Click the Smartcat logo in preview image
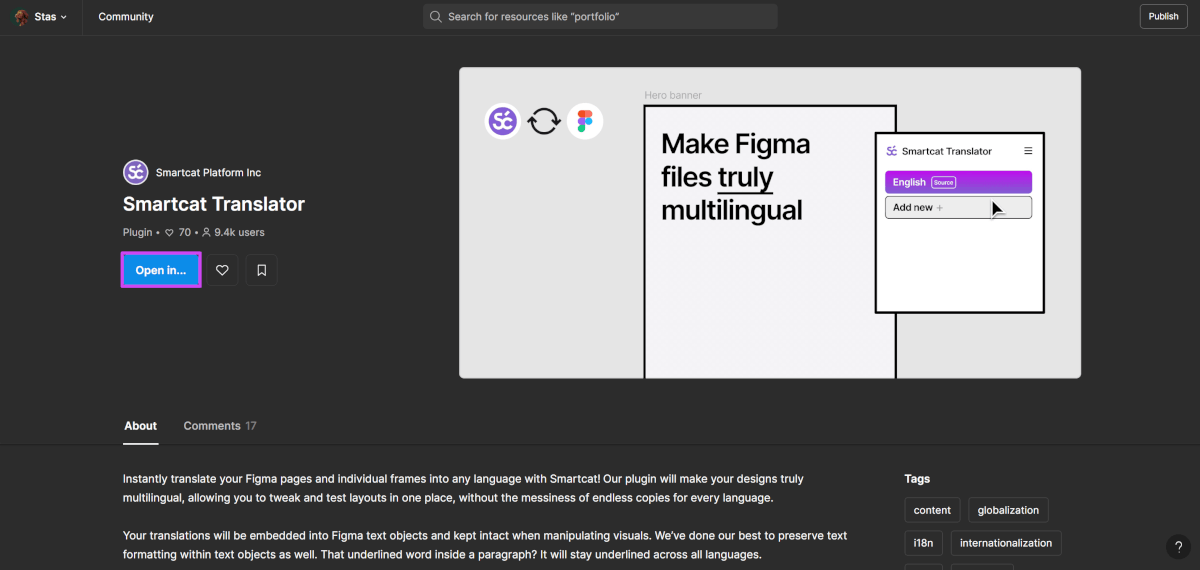This screenshot has width=1200, height=570. click(503, 122)
